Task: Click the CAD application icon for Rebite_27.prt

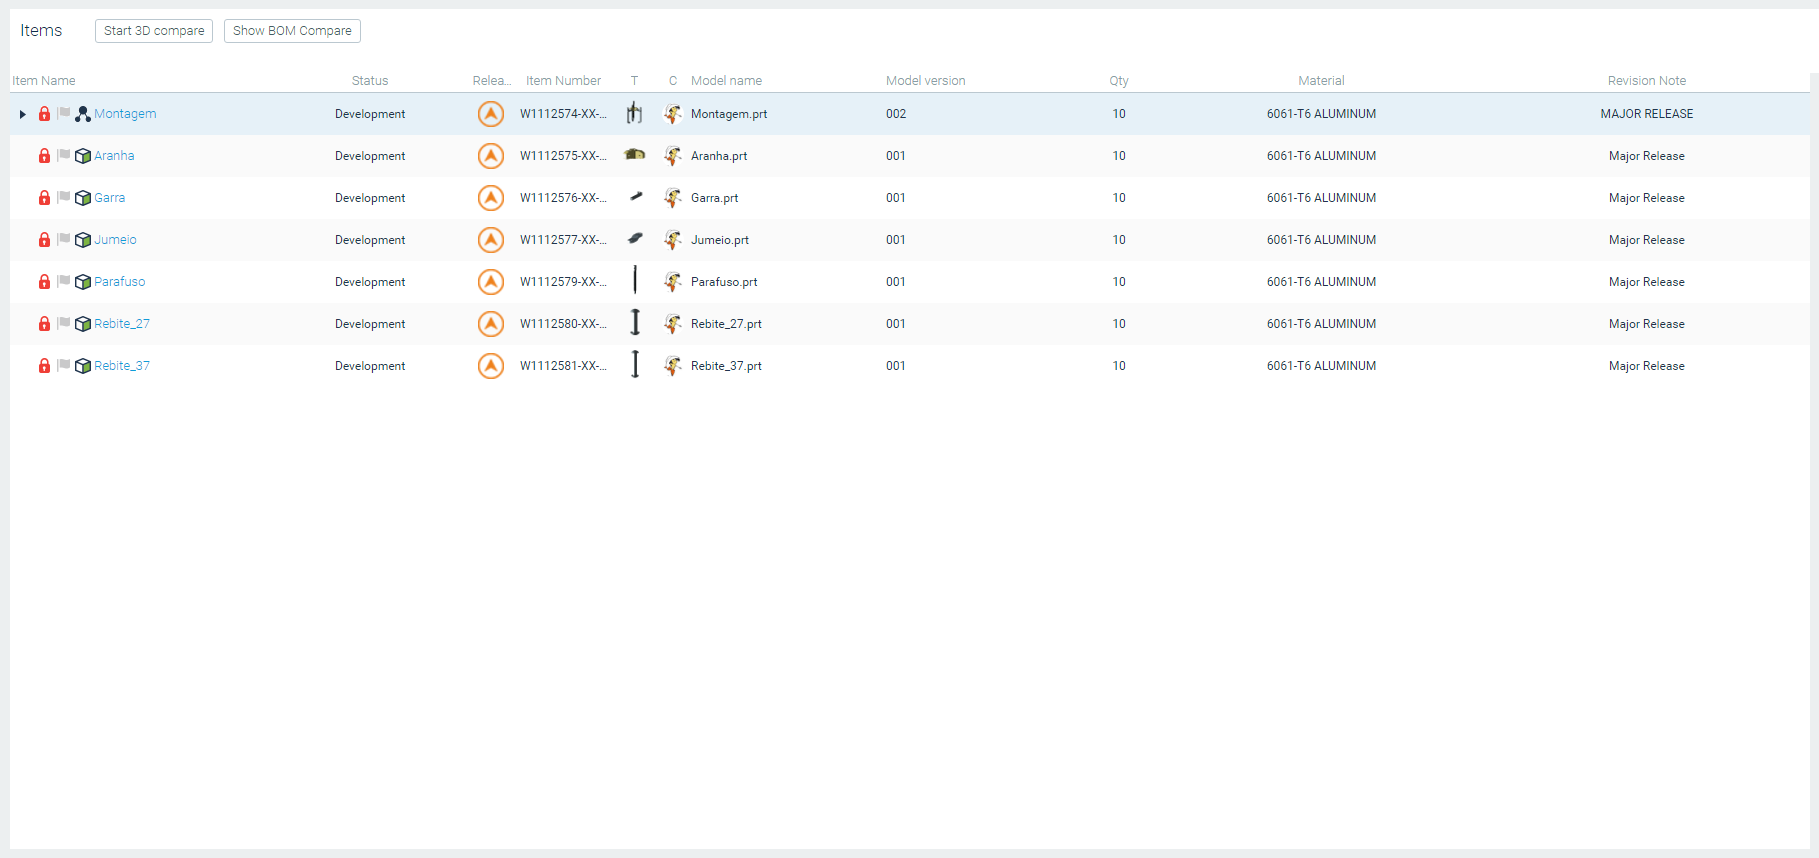Action: click(x=673, y=324)
